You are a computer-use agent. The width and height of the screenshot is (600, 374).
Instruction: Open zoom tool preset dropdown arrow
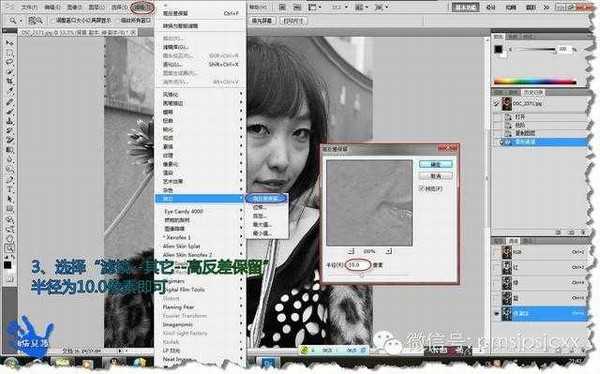20,20
